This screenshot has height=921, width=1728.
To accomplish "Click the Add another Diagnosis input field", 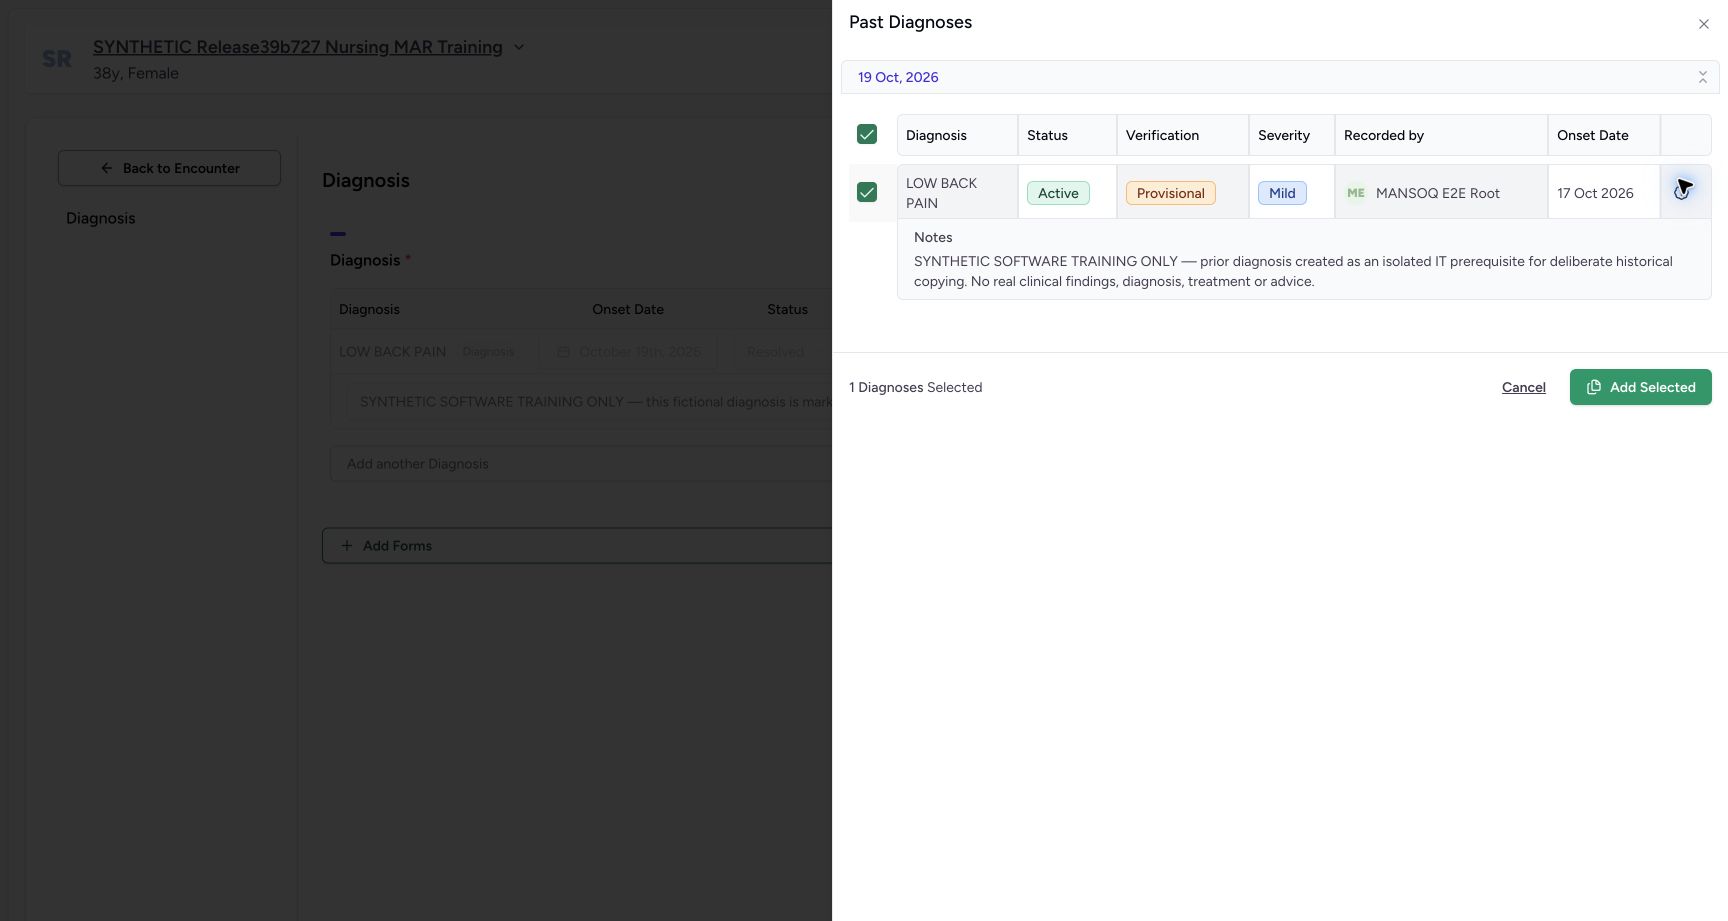I will [x=581, y=464].
